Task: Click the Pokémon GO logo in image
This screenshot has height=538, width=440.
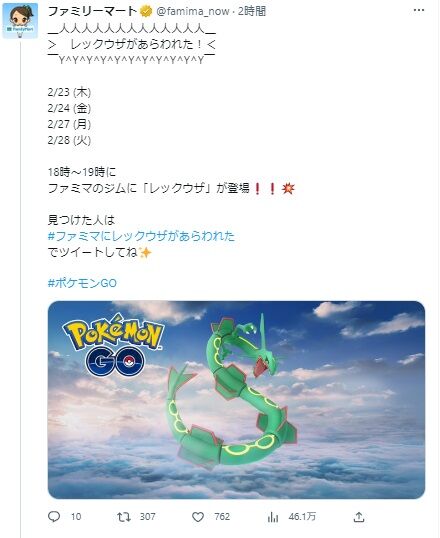Action: 113,345
